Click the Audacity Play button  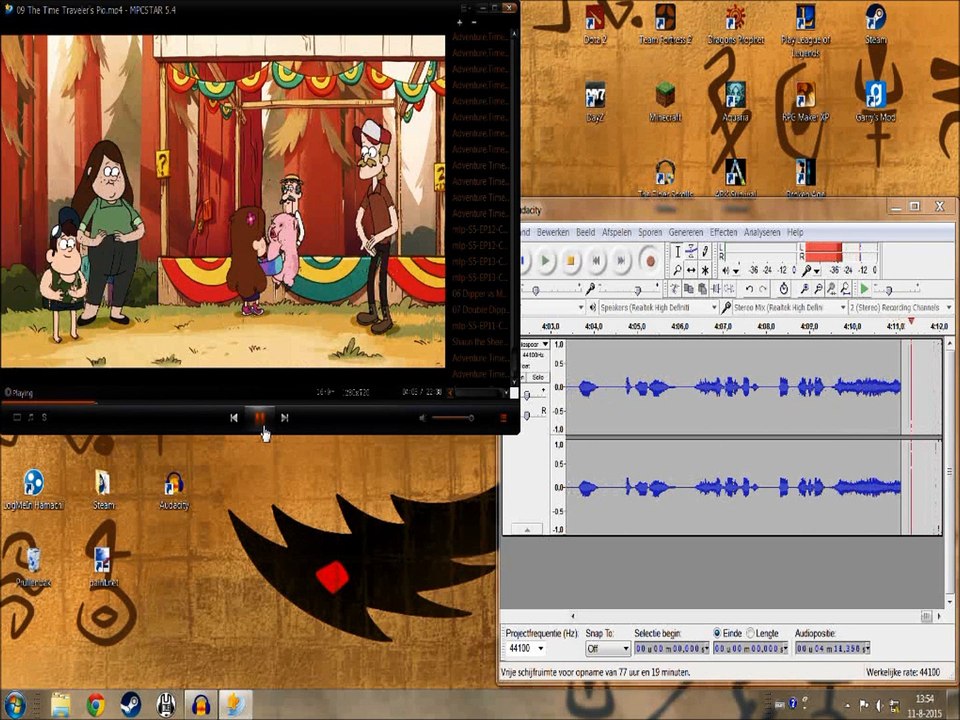click(545, 261)
